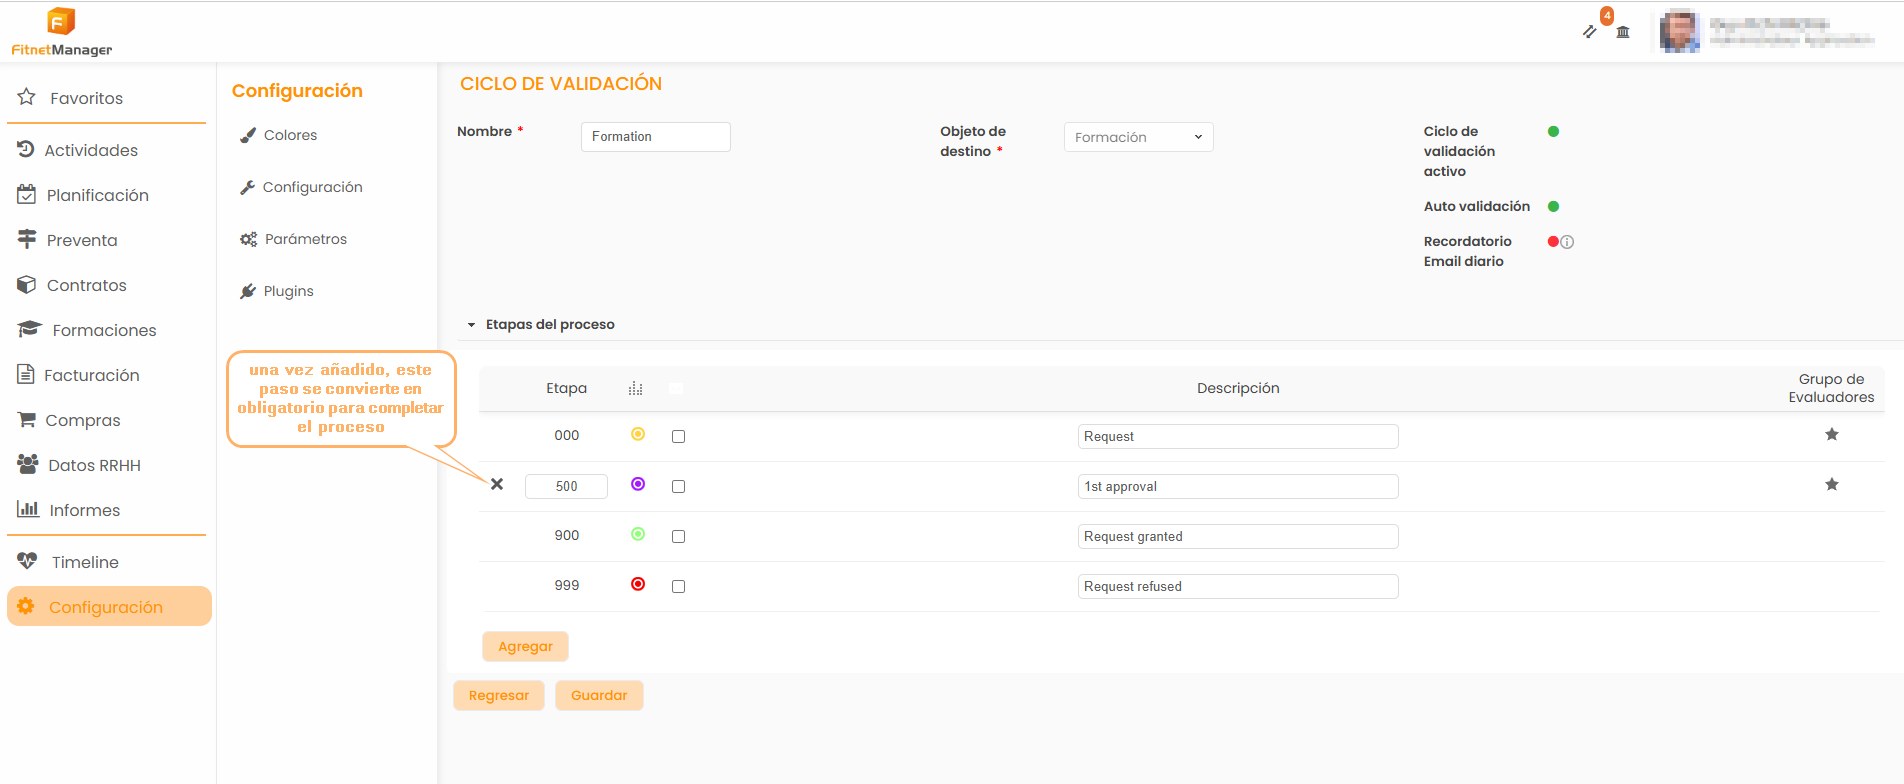Tick the checkbox on the 999 row
Image resolution: width=1904 pixels, height=784 pixels.
678,587
